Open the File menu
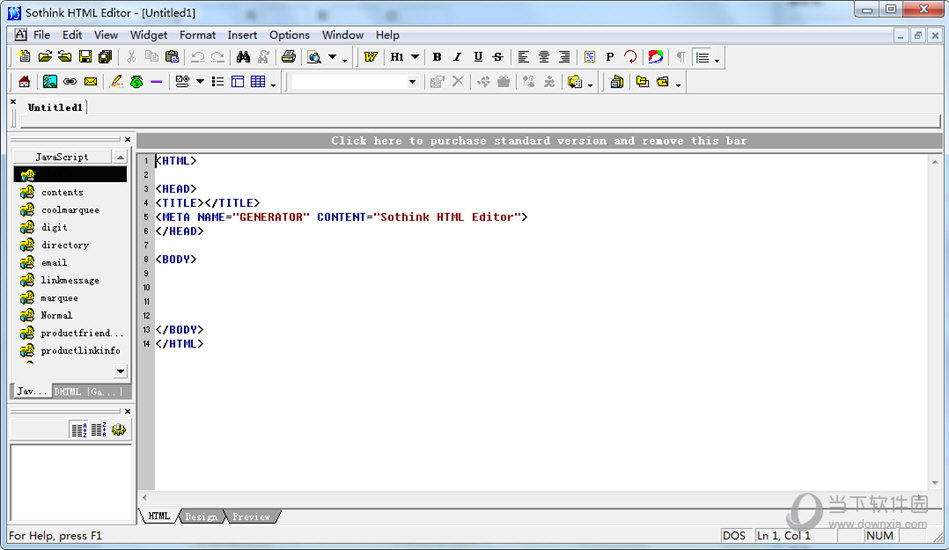The height and width of the screenshot is (550, 949). [x=42, y=35]
